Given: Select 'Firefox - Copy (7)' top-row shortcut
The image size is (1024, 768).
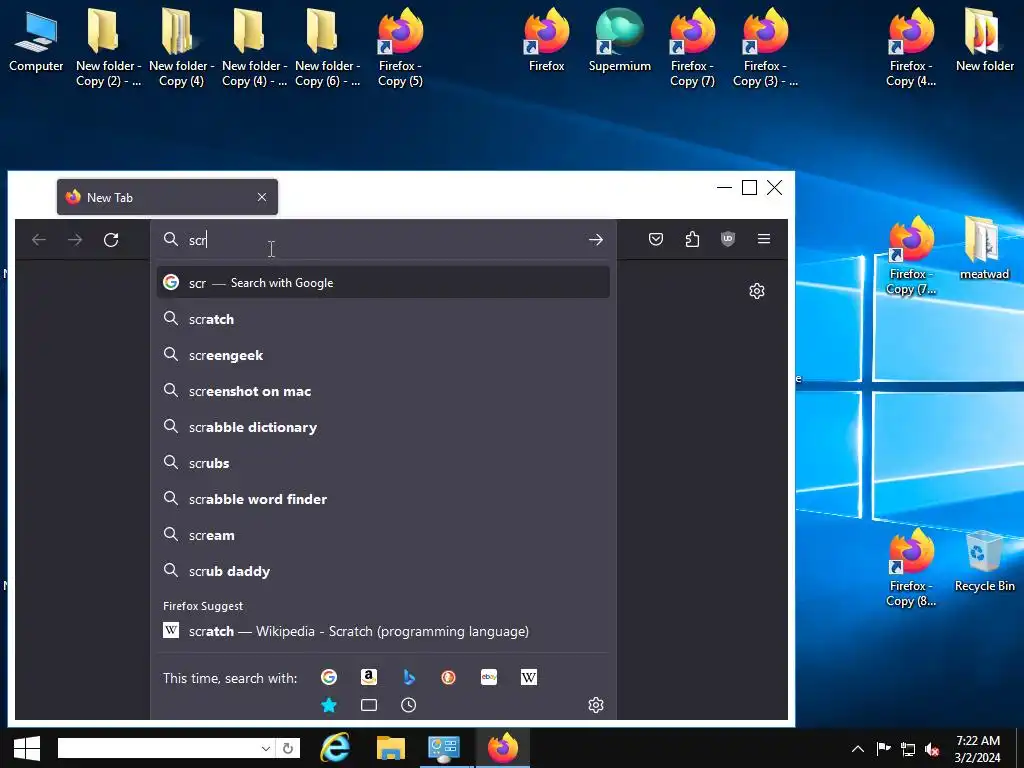Looking at the screenshot, I should [x=692, y=48].
